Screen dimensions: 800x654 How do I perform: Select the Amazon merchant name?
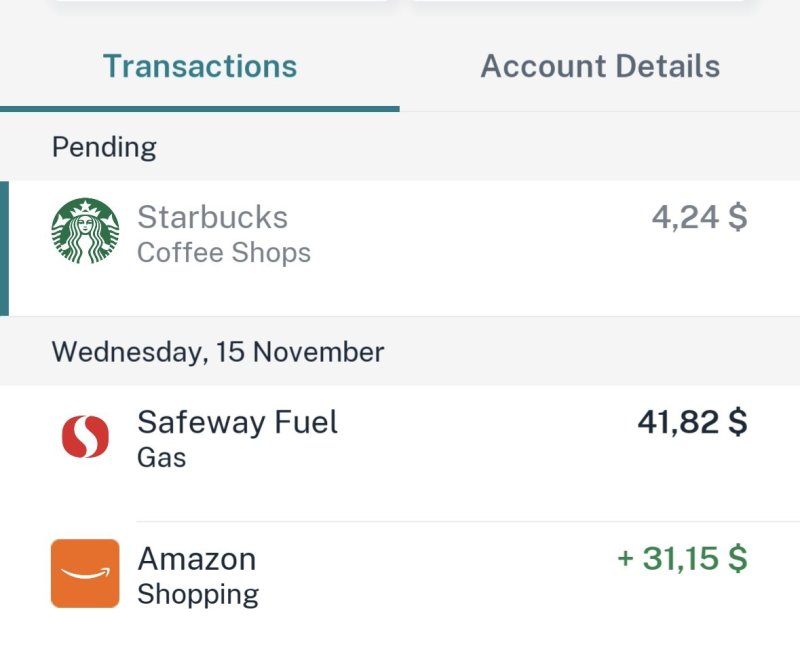196,558
